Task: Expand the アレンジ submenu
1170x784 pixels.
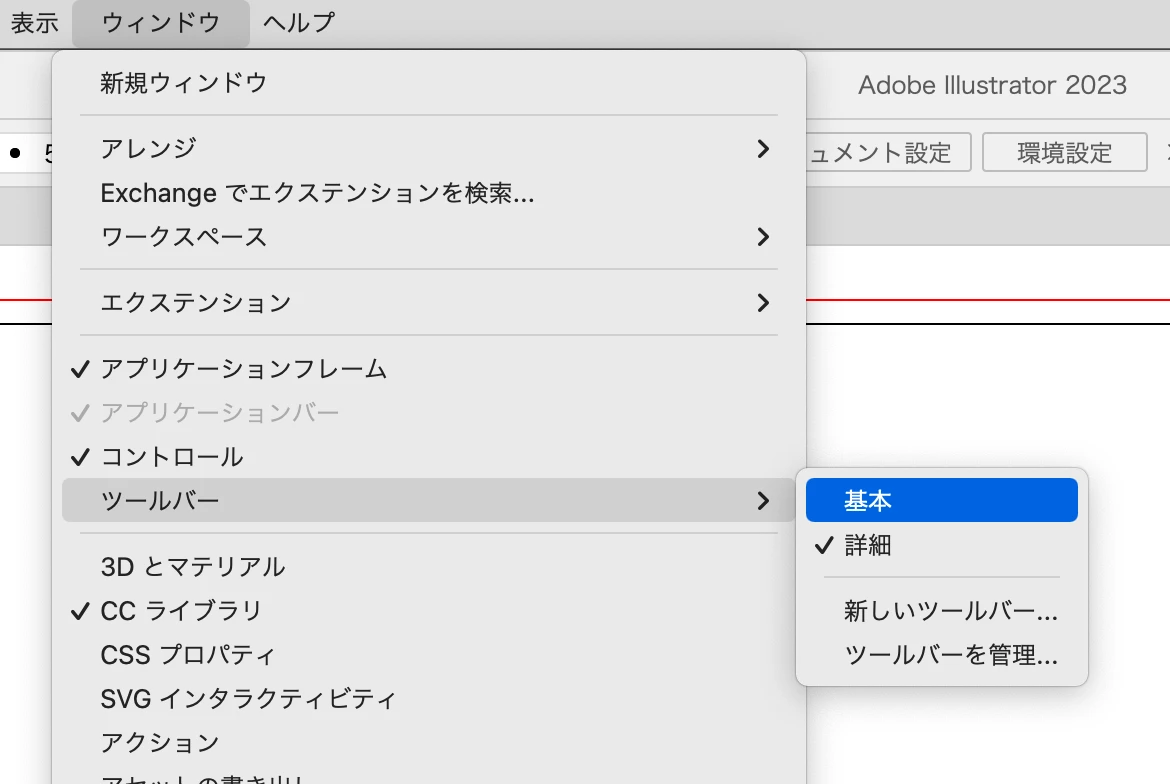Action: tap(428, 148)
